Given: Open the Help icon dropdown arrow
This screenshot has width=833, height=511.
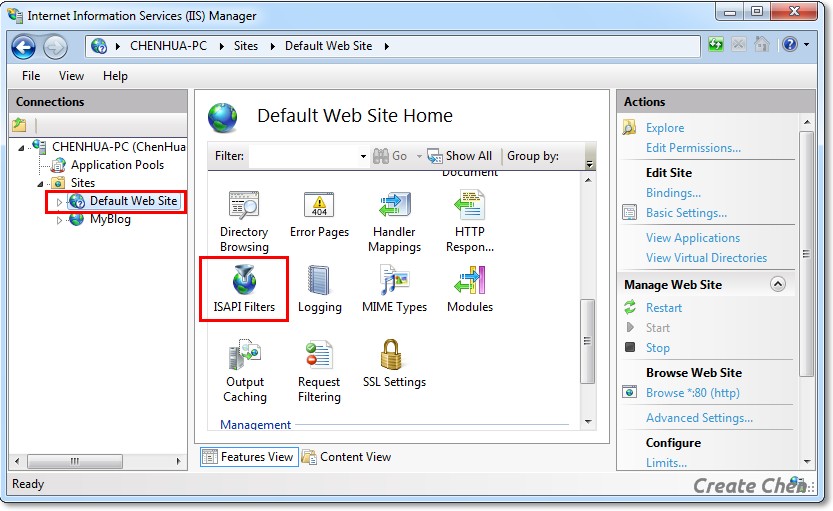Looking at the screenshot, I should (806, 45).
